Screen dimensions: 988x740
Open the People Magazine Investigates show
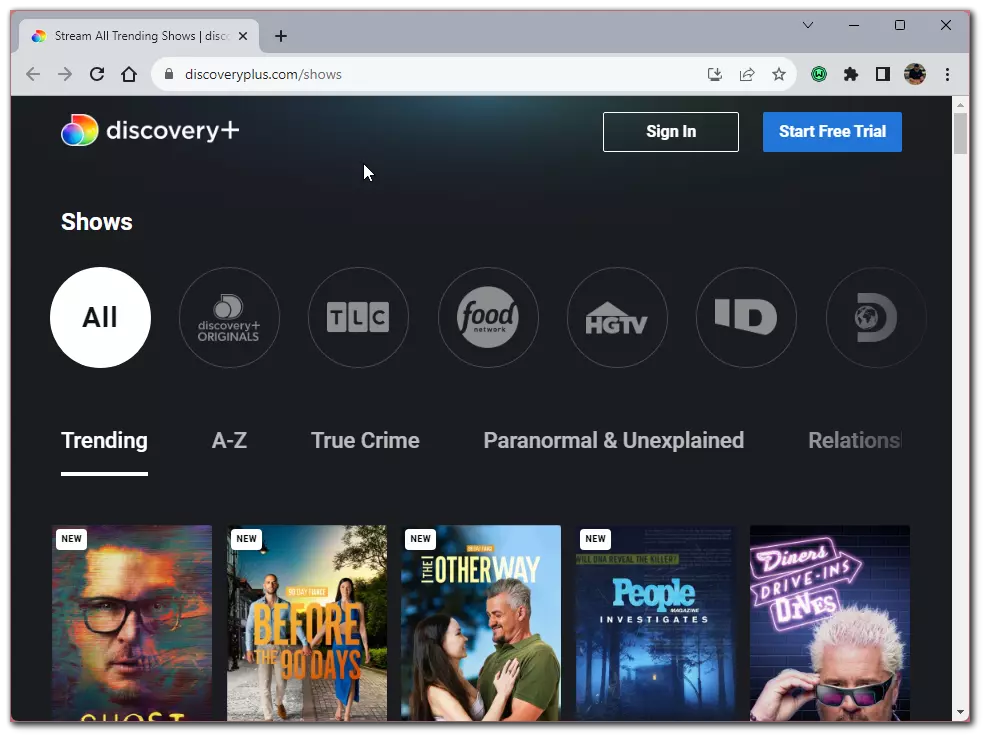pos(655,623)
